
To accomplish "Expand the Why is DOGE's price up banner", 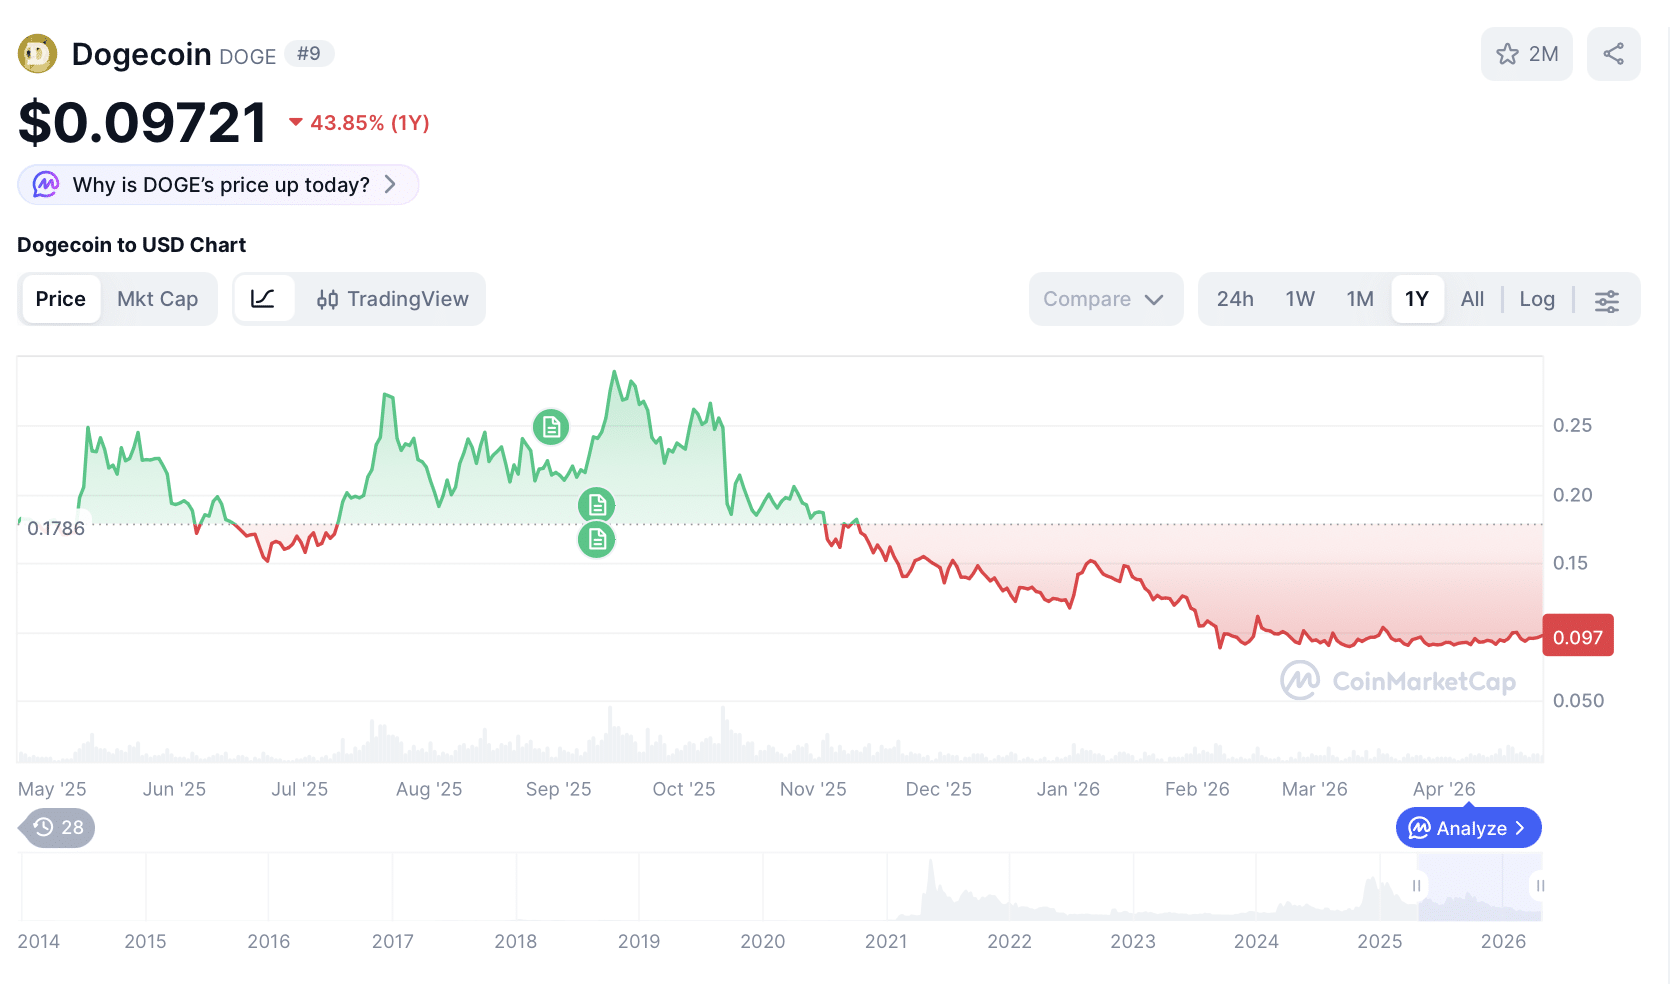I will 218,184.
